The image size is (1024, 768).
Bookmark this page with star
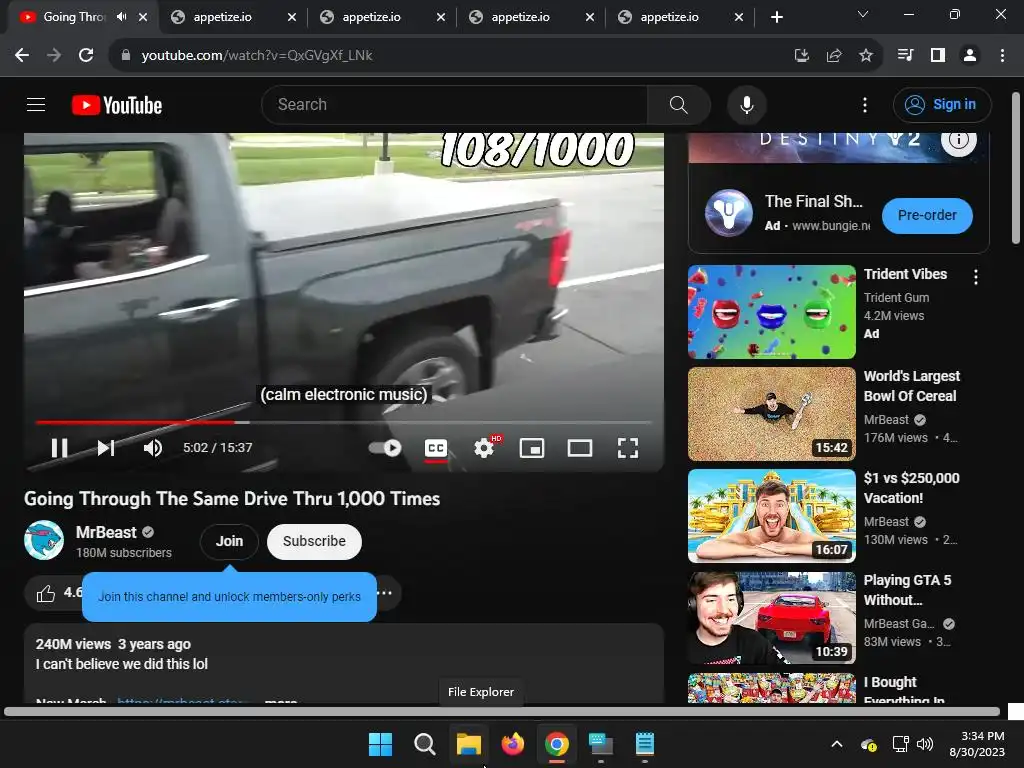[866, 56]
